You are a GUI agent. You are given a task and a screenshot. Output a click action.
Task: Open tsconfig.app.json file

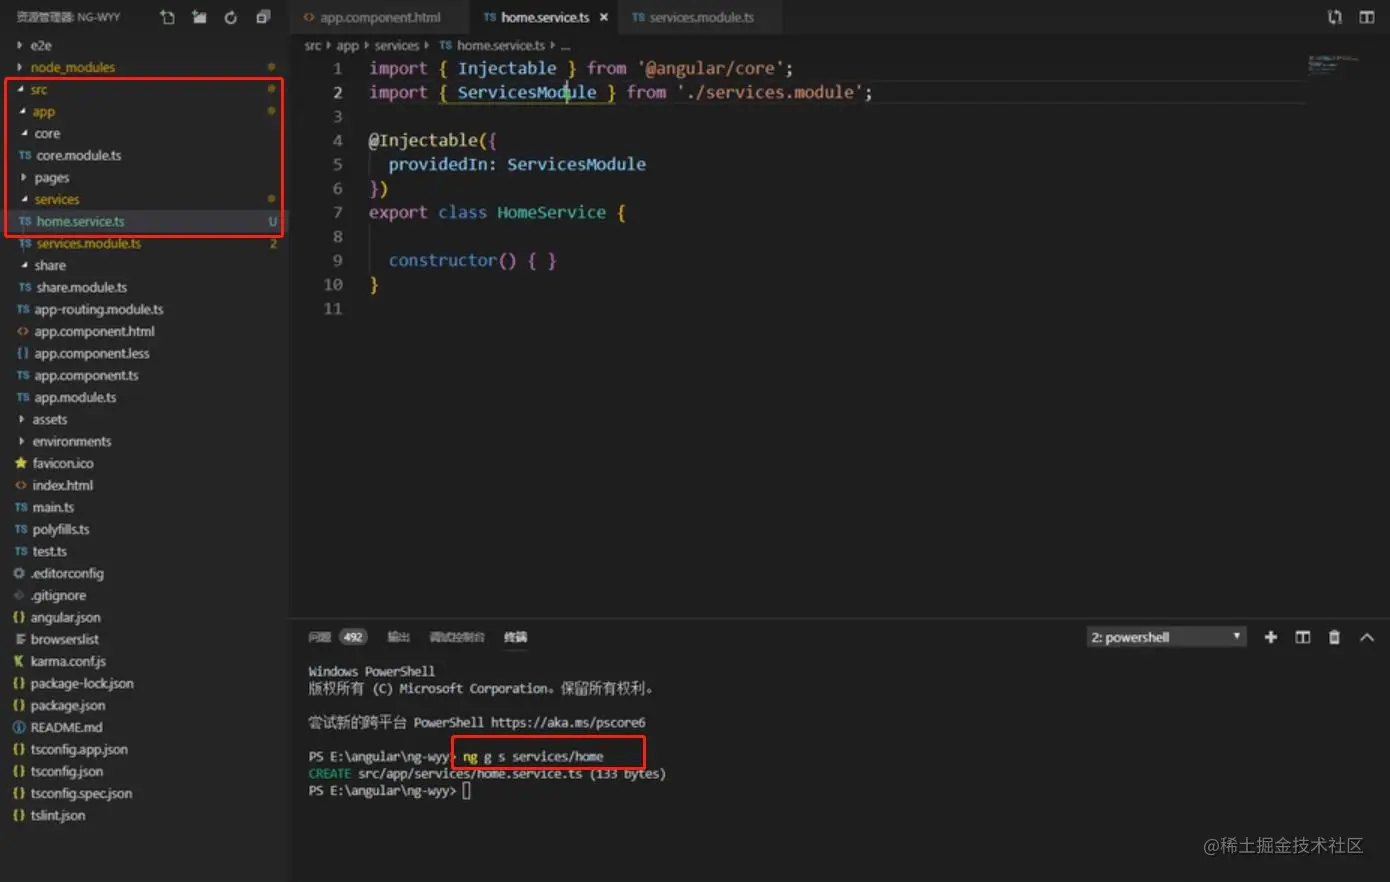(x=78, y=749)
